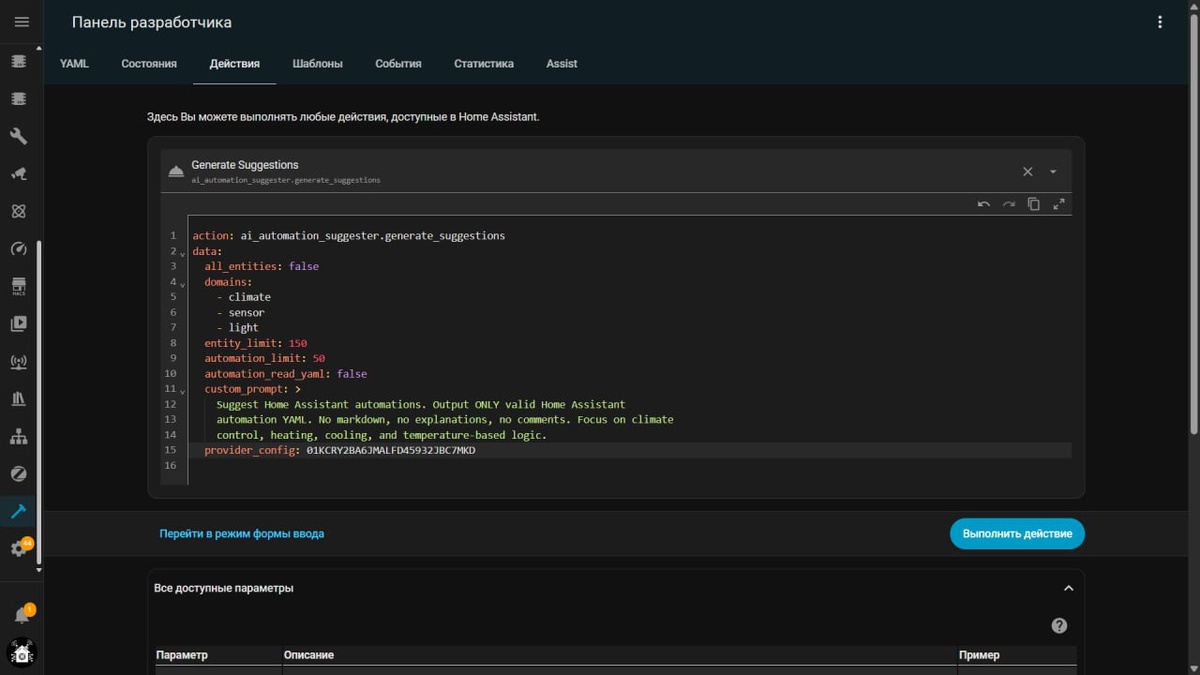This screenshot has height=675, width=1200.
Task: Switch to the События tab
Action: pos(398,63)
